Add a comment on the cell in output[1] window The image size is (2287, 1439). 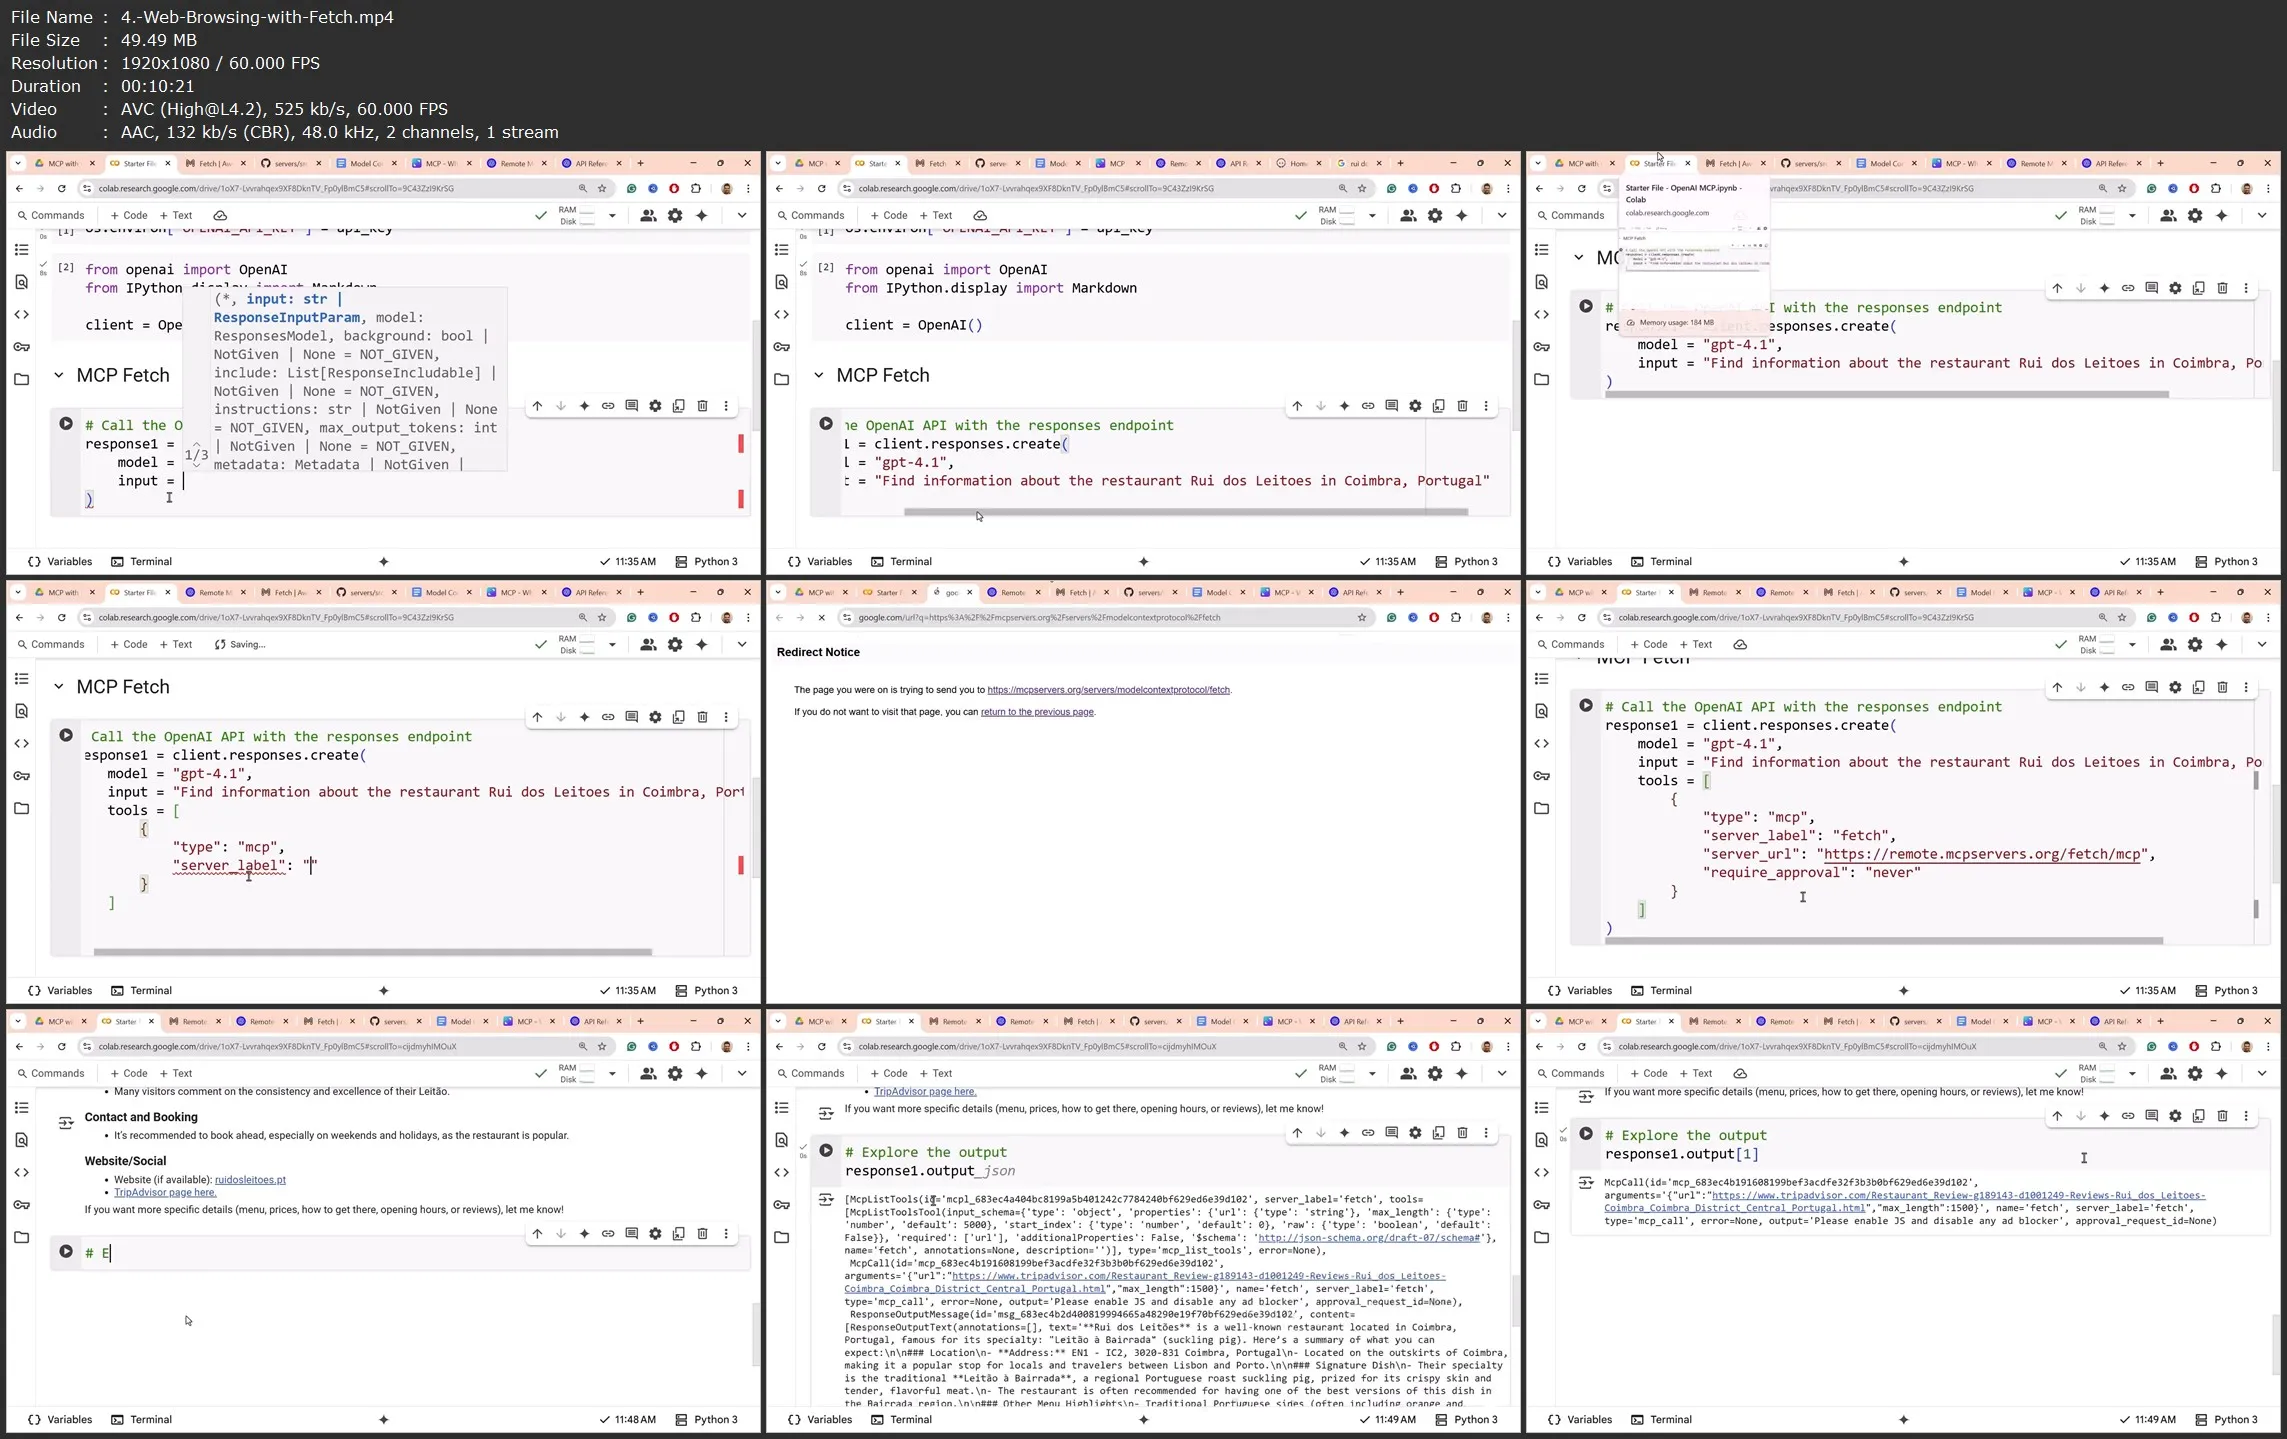click(2151, 1116)
